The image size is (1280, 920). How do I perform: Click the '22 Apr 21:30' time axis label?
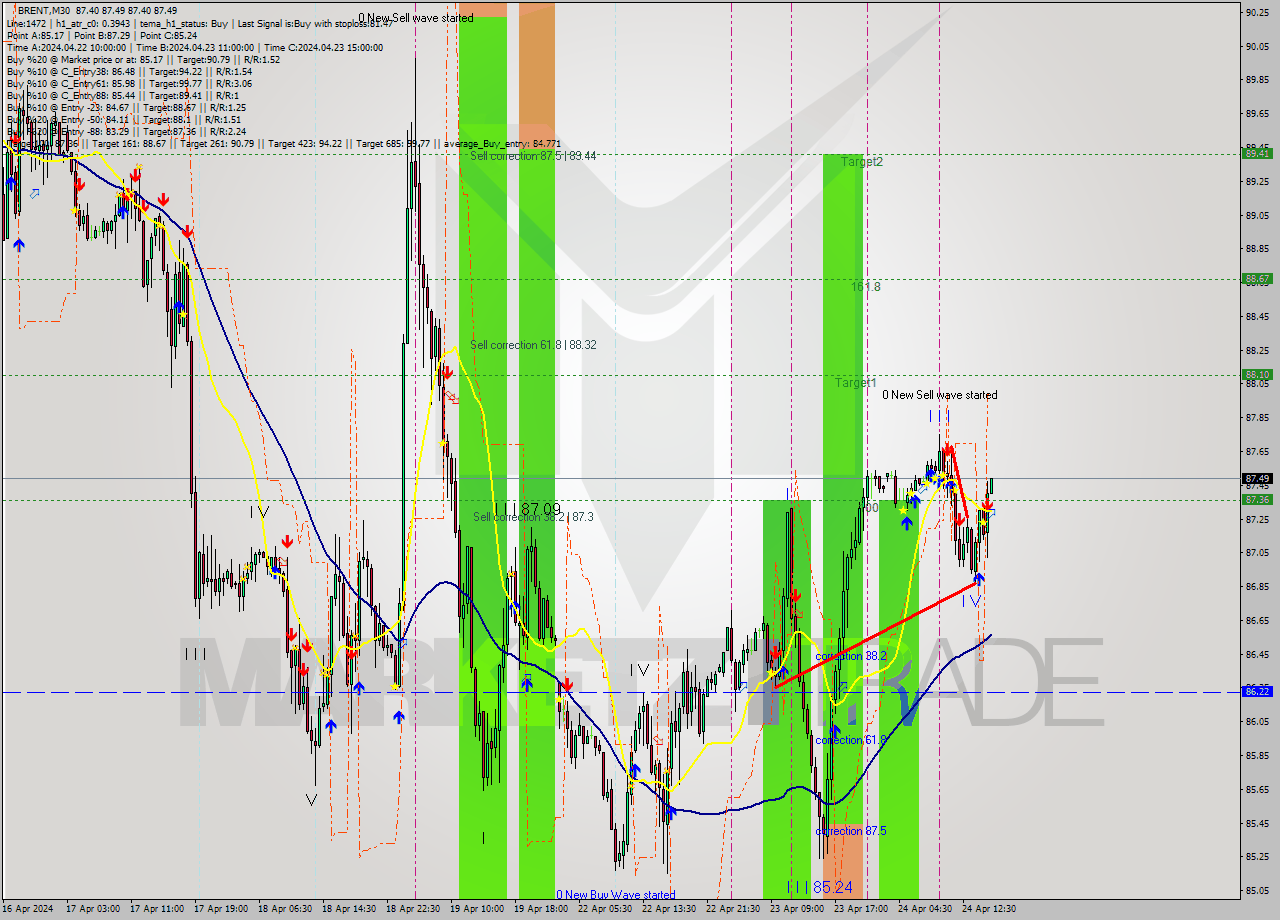coord(733,909)
